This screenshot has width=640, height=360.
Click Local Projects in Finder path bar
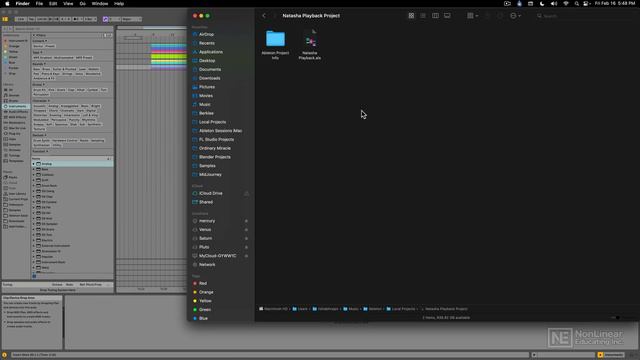401,309
